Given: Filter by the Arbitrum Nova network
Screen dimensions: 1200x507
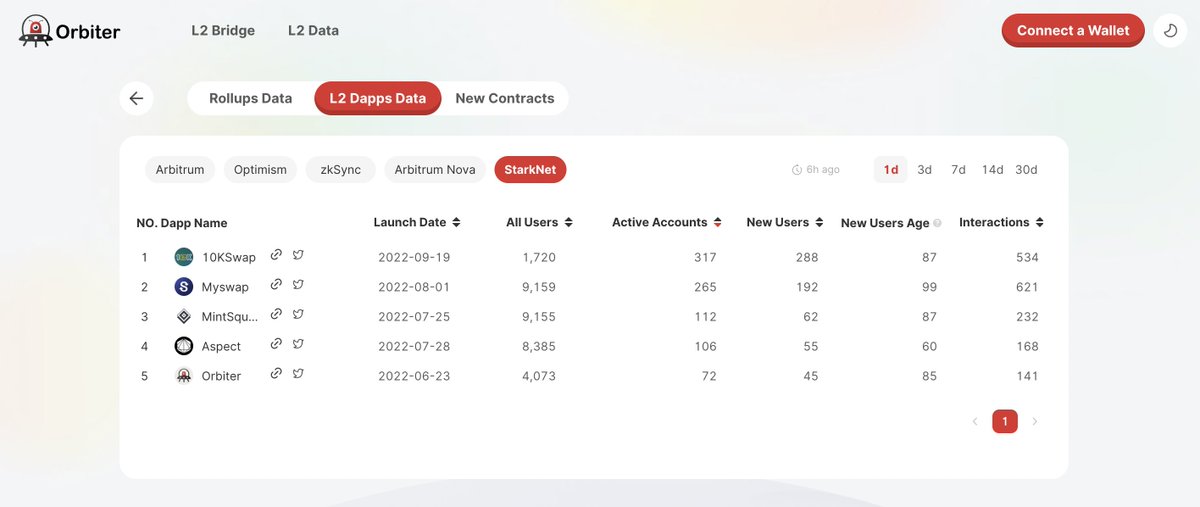Looking at the screenshot, I should coord(435,170).
